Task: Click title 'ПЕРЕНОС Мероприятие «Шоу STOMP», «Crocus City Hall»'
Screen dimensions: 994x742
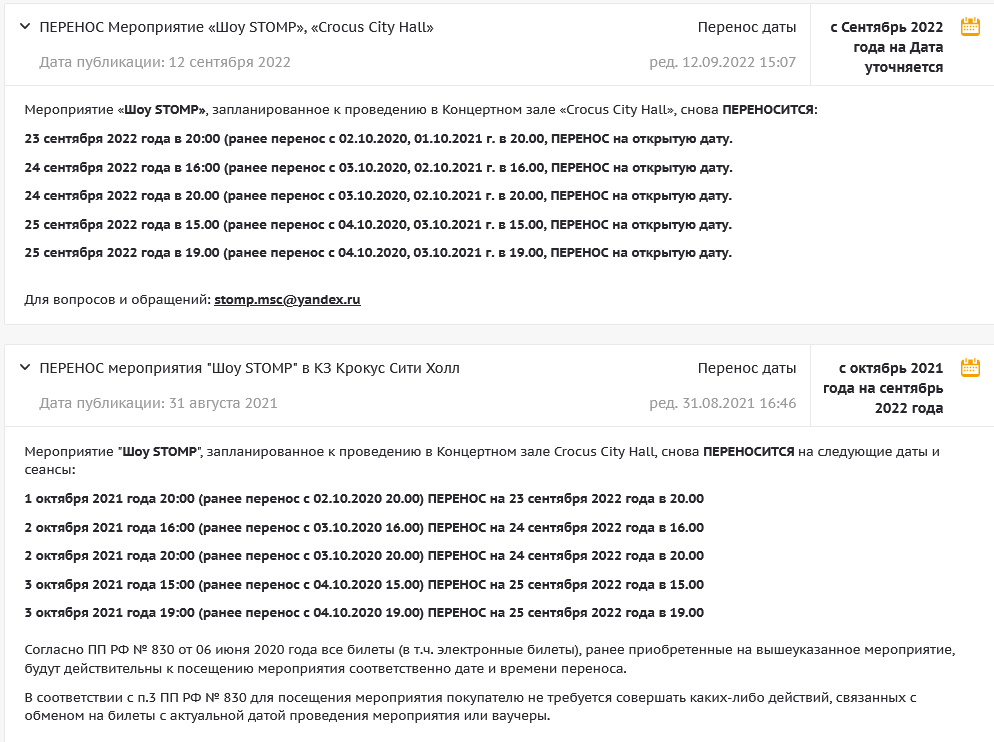Action: tap(236, 27)
